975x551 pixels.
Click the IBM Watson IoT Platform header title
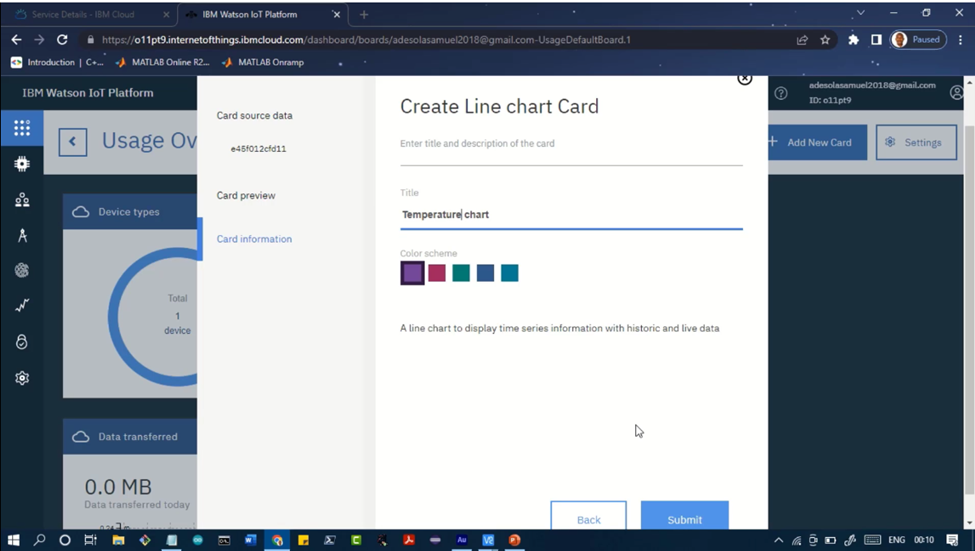(88, 93)
